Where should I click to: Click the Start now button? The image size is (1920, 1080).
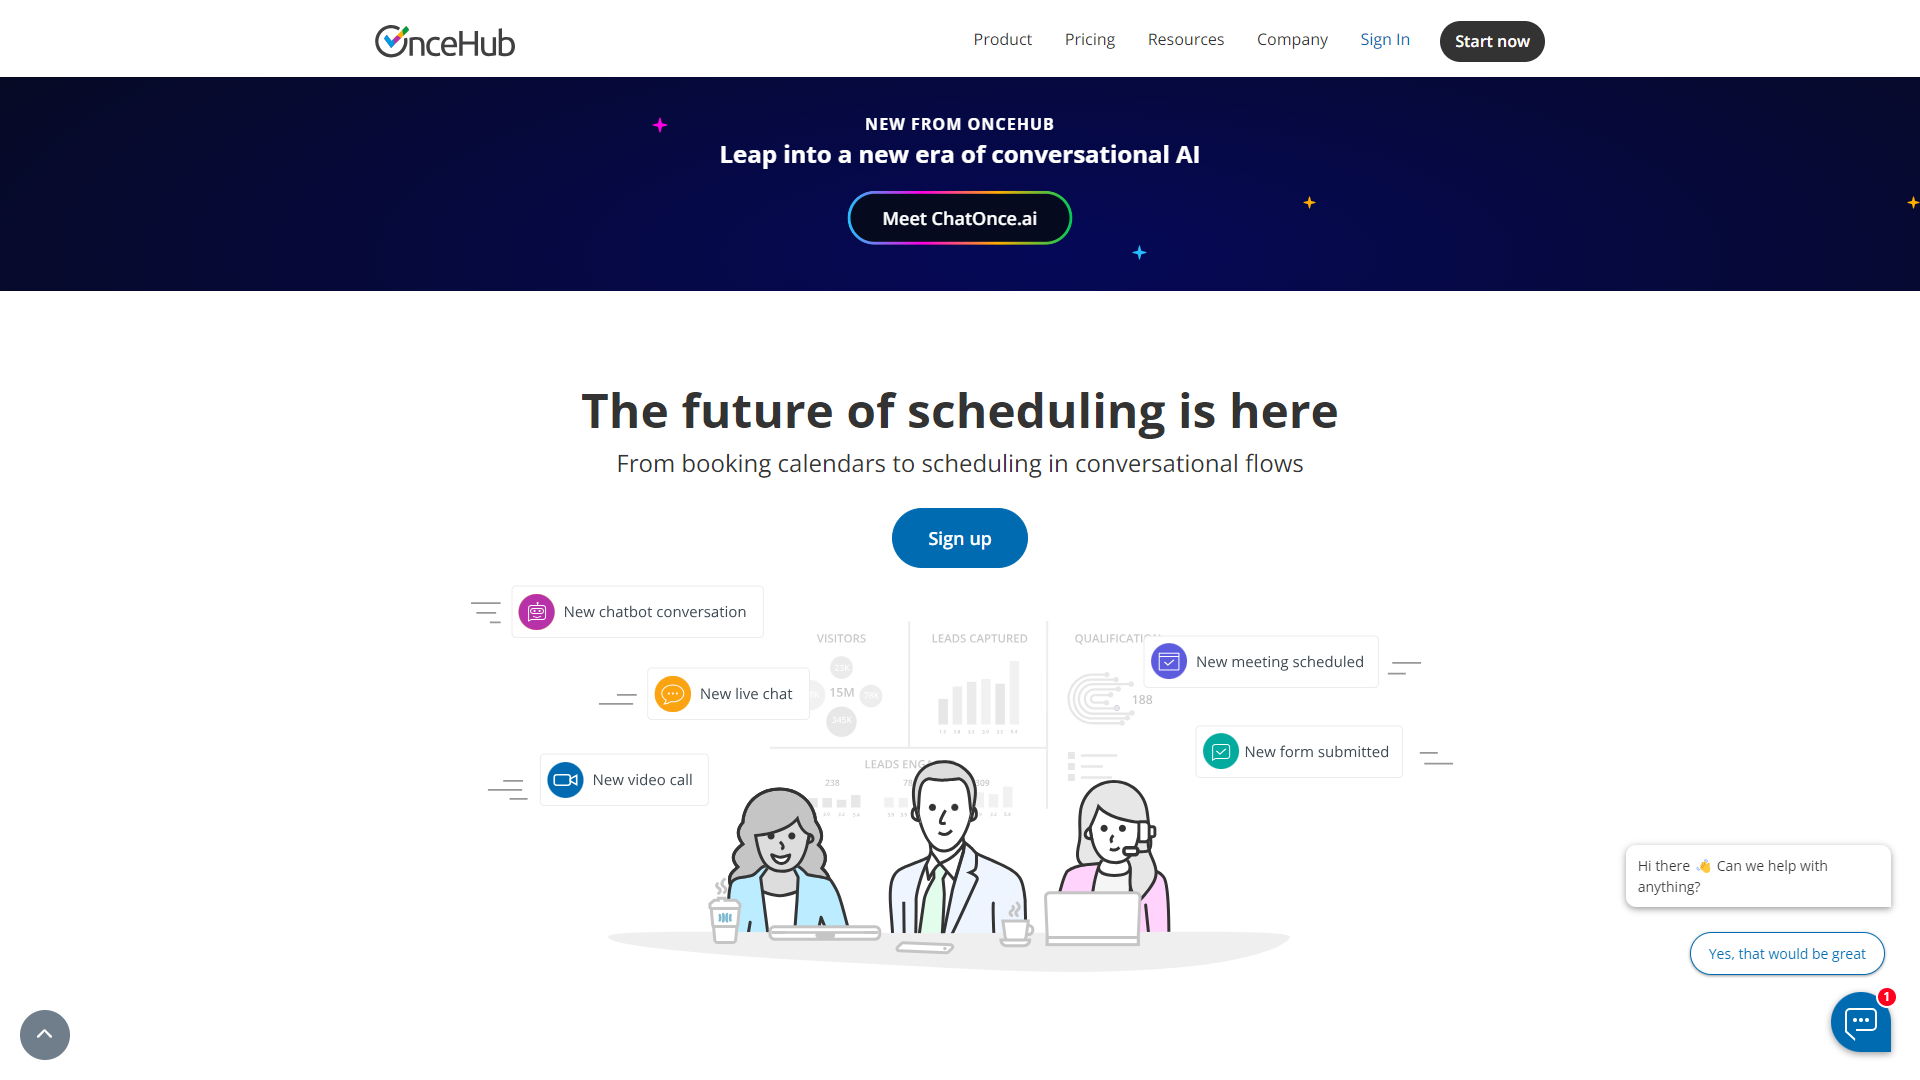(x=1491, y=41)
